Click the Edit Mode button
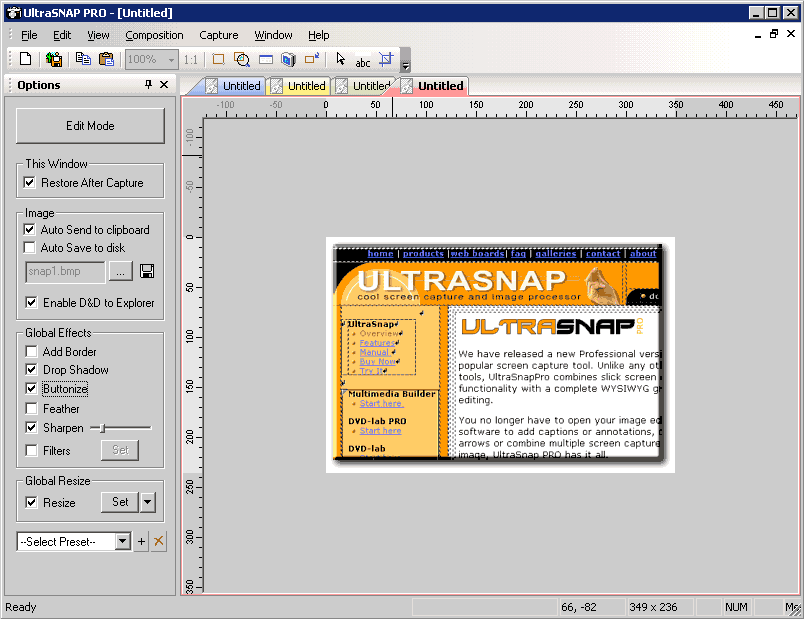Screen dimensions: 804x619 pos(90,126)
